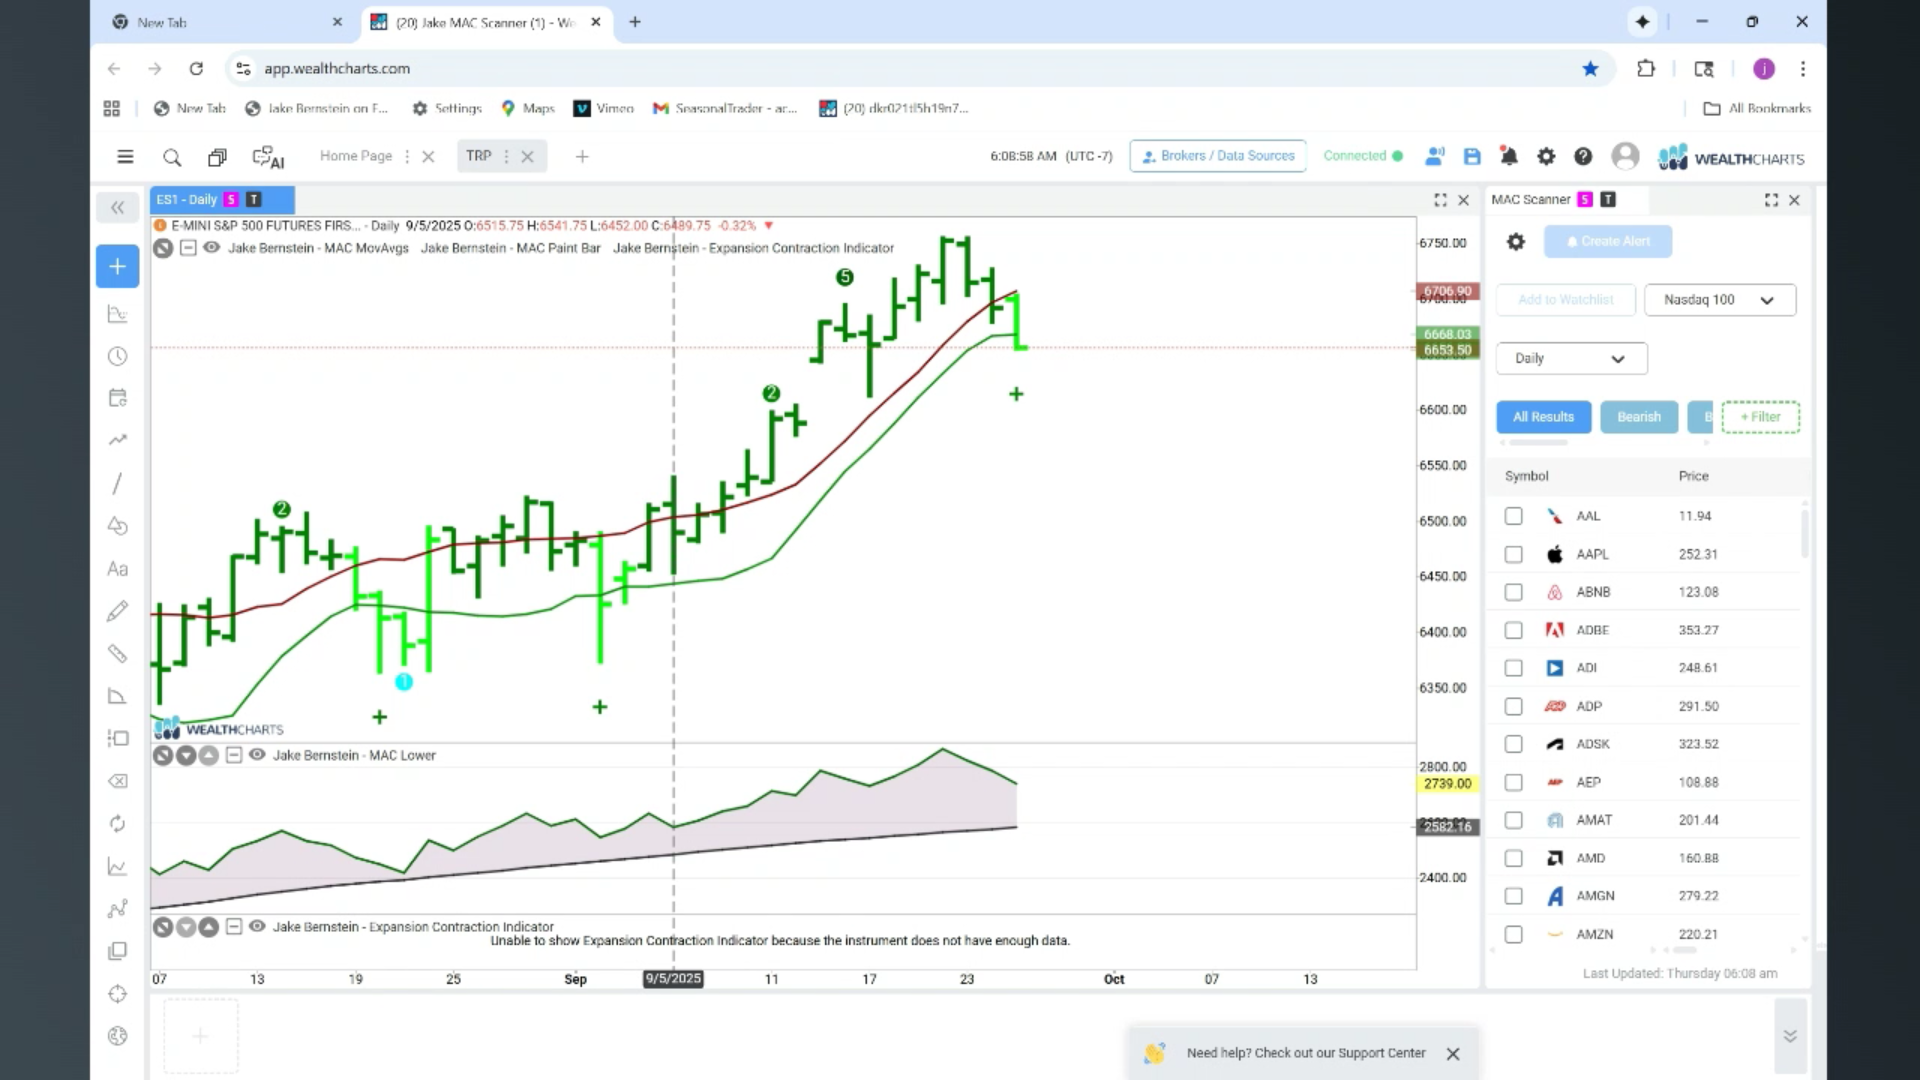Open the help question mark icon

tap(1583, 156)
